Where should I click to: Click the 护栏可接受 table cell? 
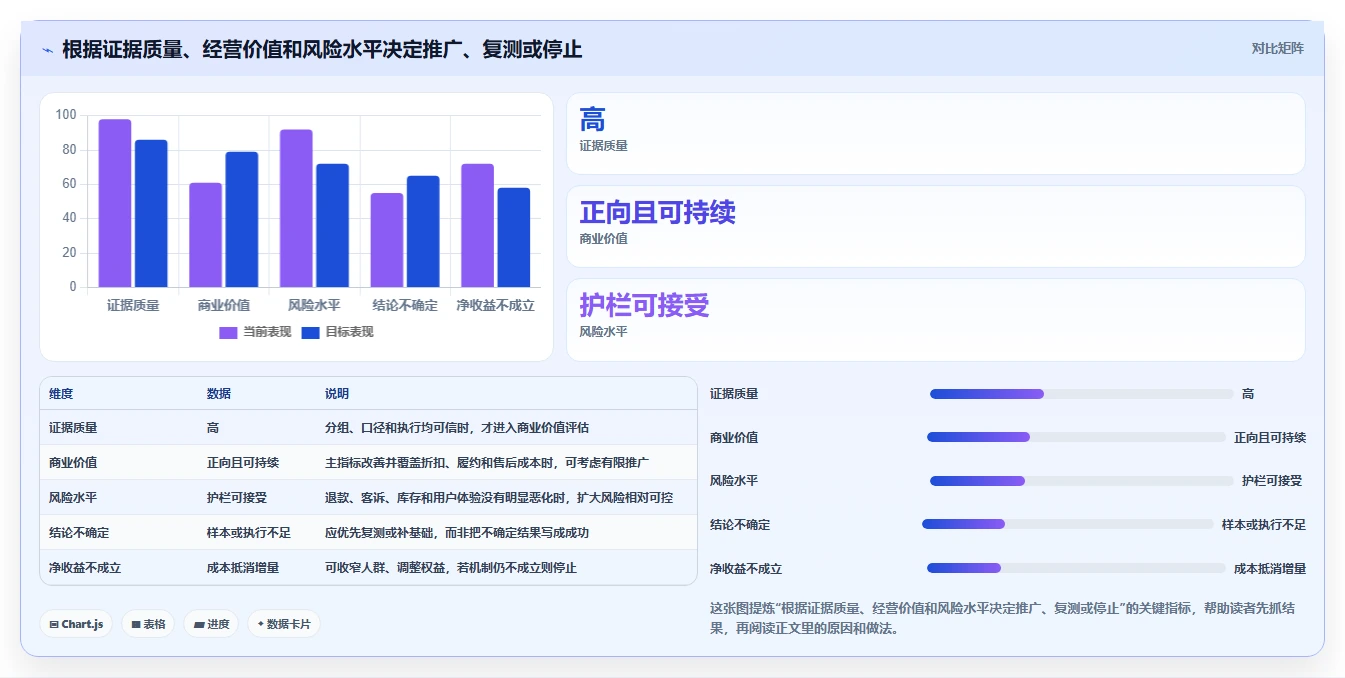[237, 498]
